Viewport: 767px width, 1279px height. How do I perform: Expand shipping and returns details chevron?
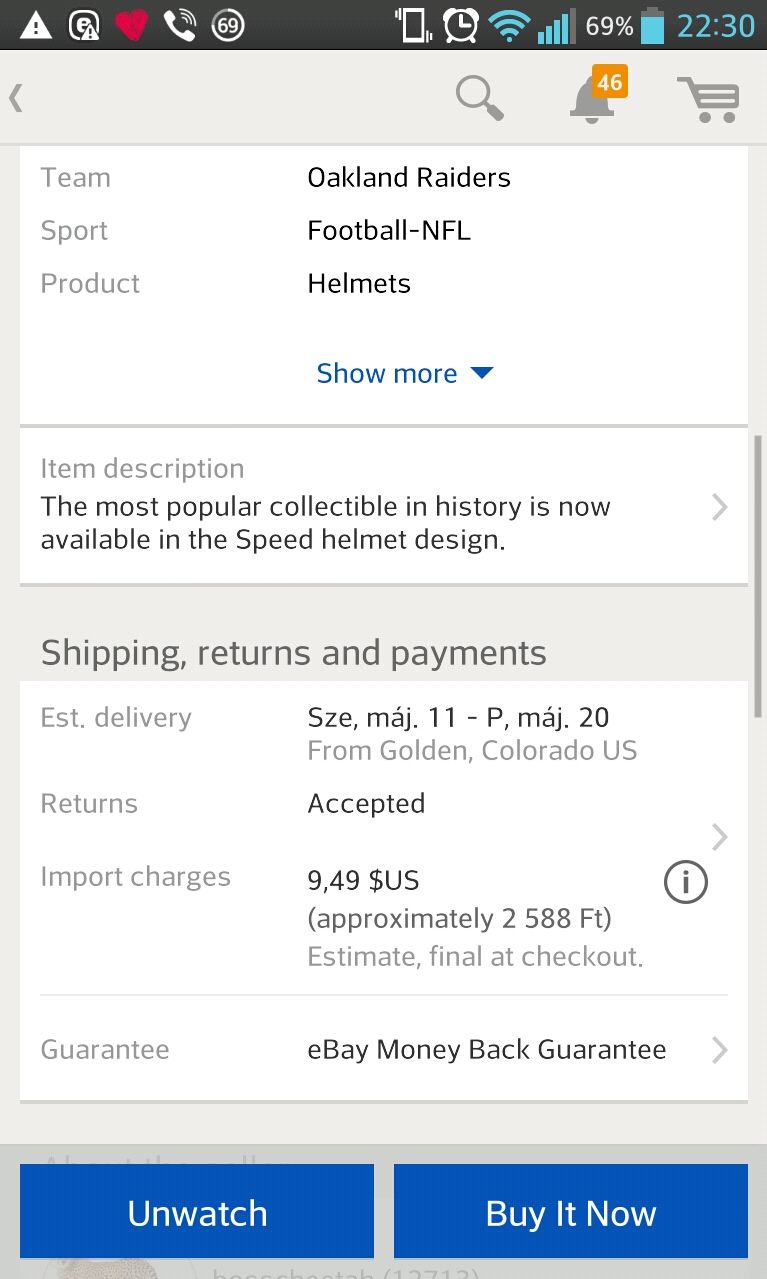point(719,836)
